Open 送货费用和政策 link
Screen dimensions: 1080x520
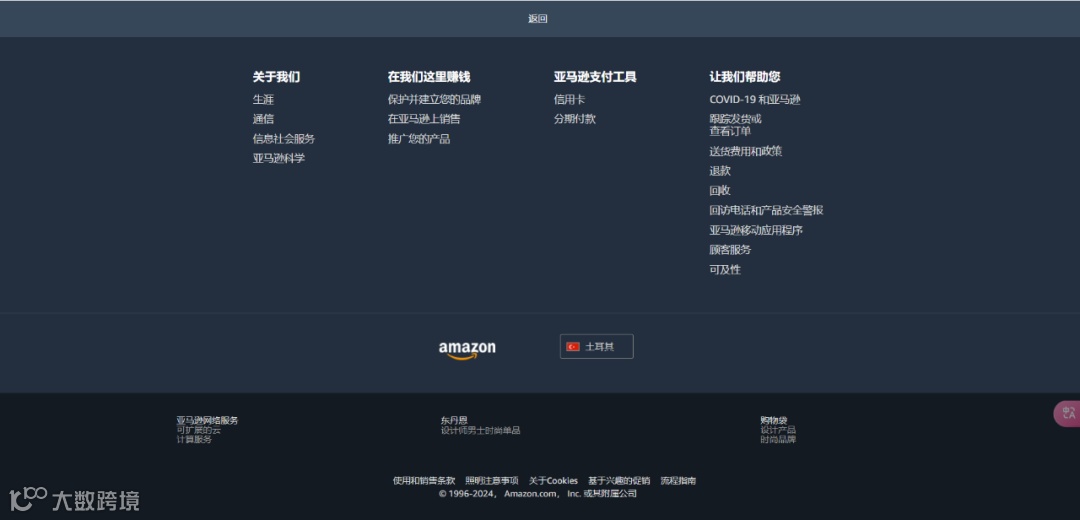(x=745, y=152)
